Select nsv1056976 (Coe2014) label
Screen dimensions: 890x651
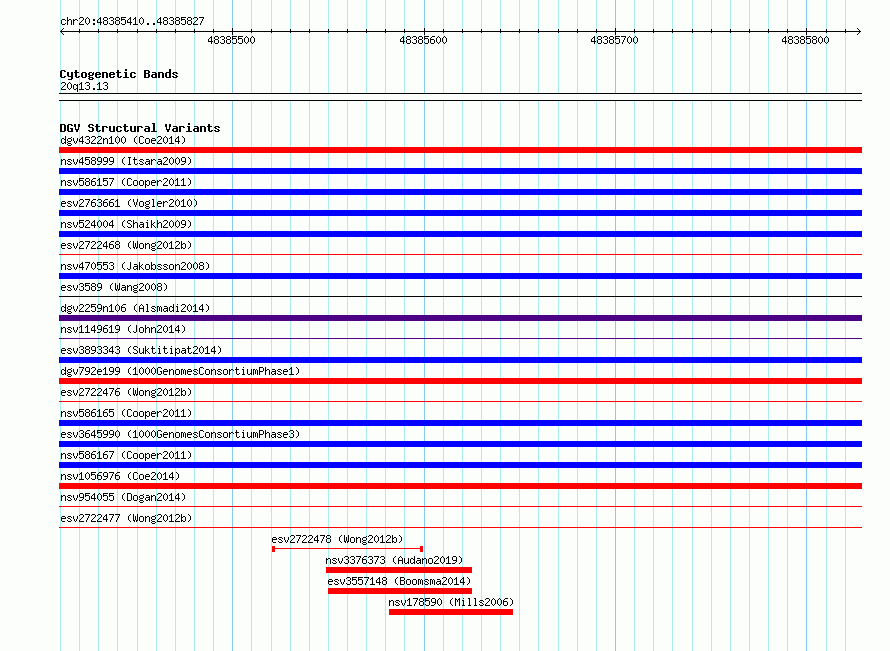point(120,476)
